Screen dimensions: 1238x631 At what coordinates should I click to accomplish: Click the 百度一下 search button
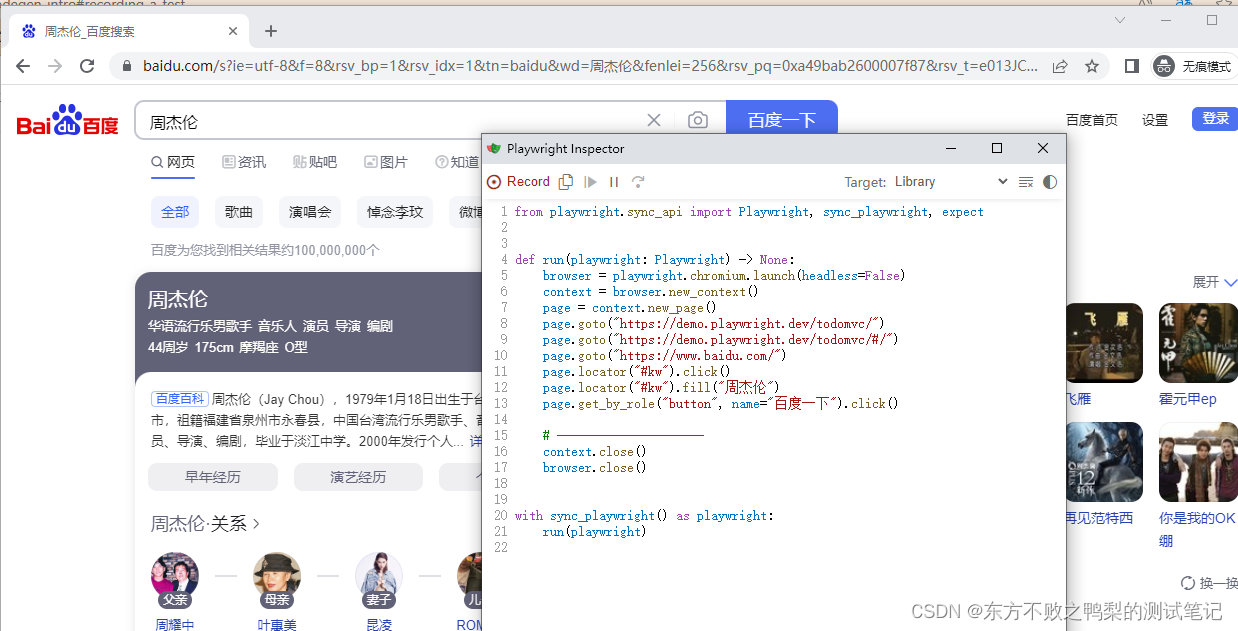point(782,120)
